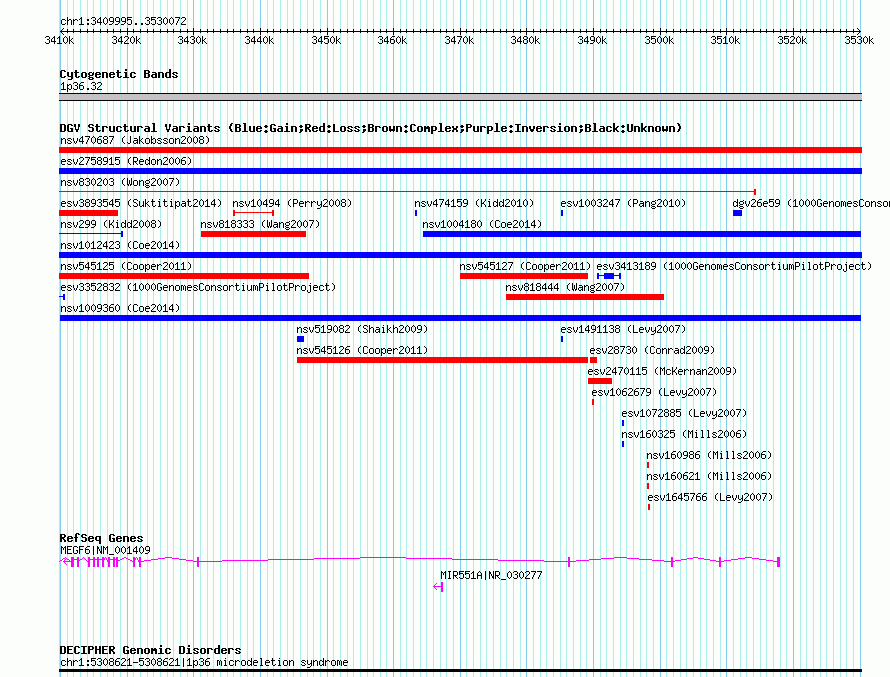The width and height of the screenshot is (890, 677).
Task: Open the esv3893545 (Suktitipat2014) variant
Action: point(141,203)
